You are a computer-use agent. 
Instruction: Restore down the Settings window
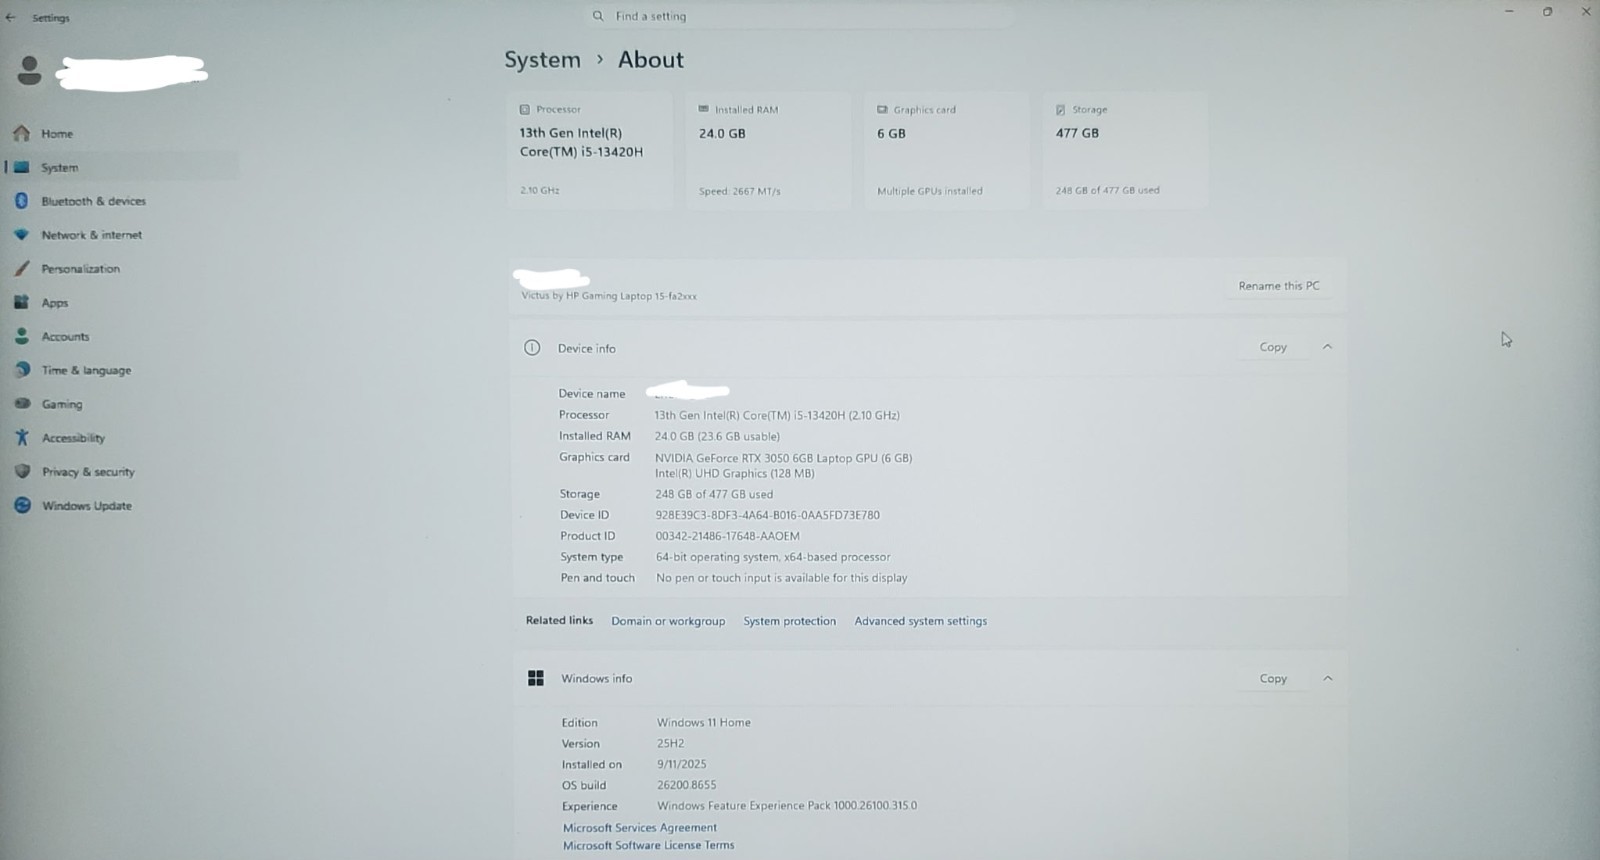pyautogui.click(x=1547, y=11)
